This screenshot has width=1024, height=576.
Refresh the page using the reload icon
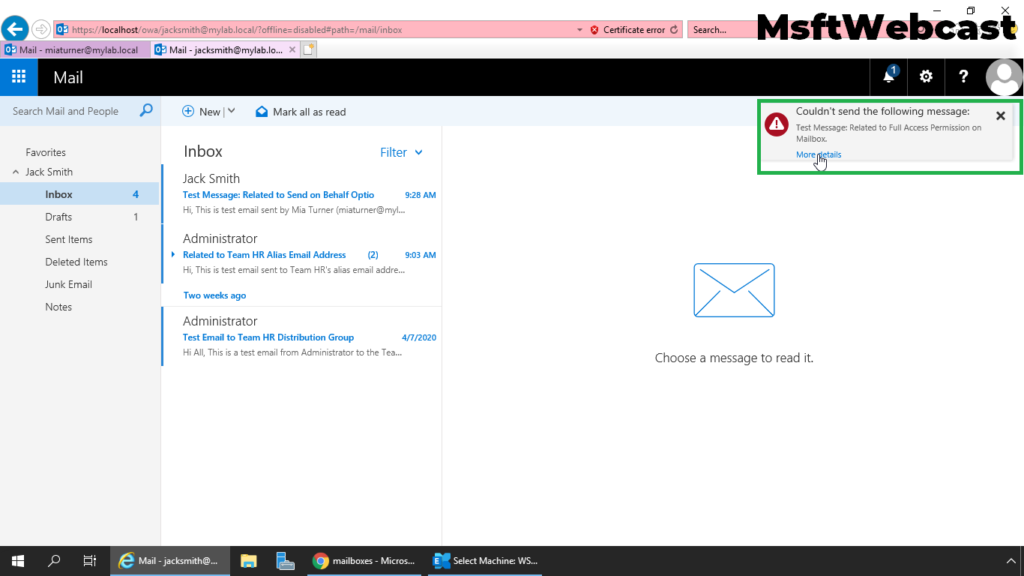tap(674, 29)
